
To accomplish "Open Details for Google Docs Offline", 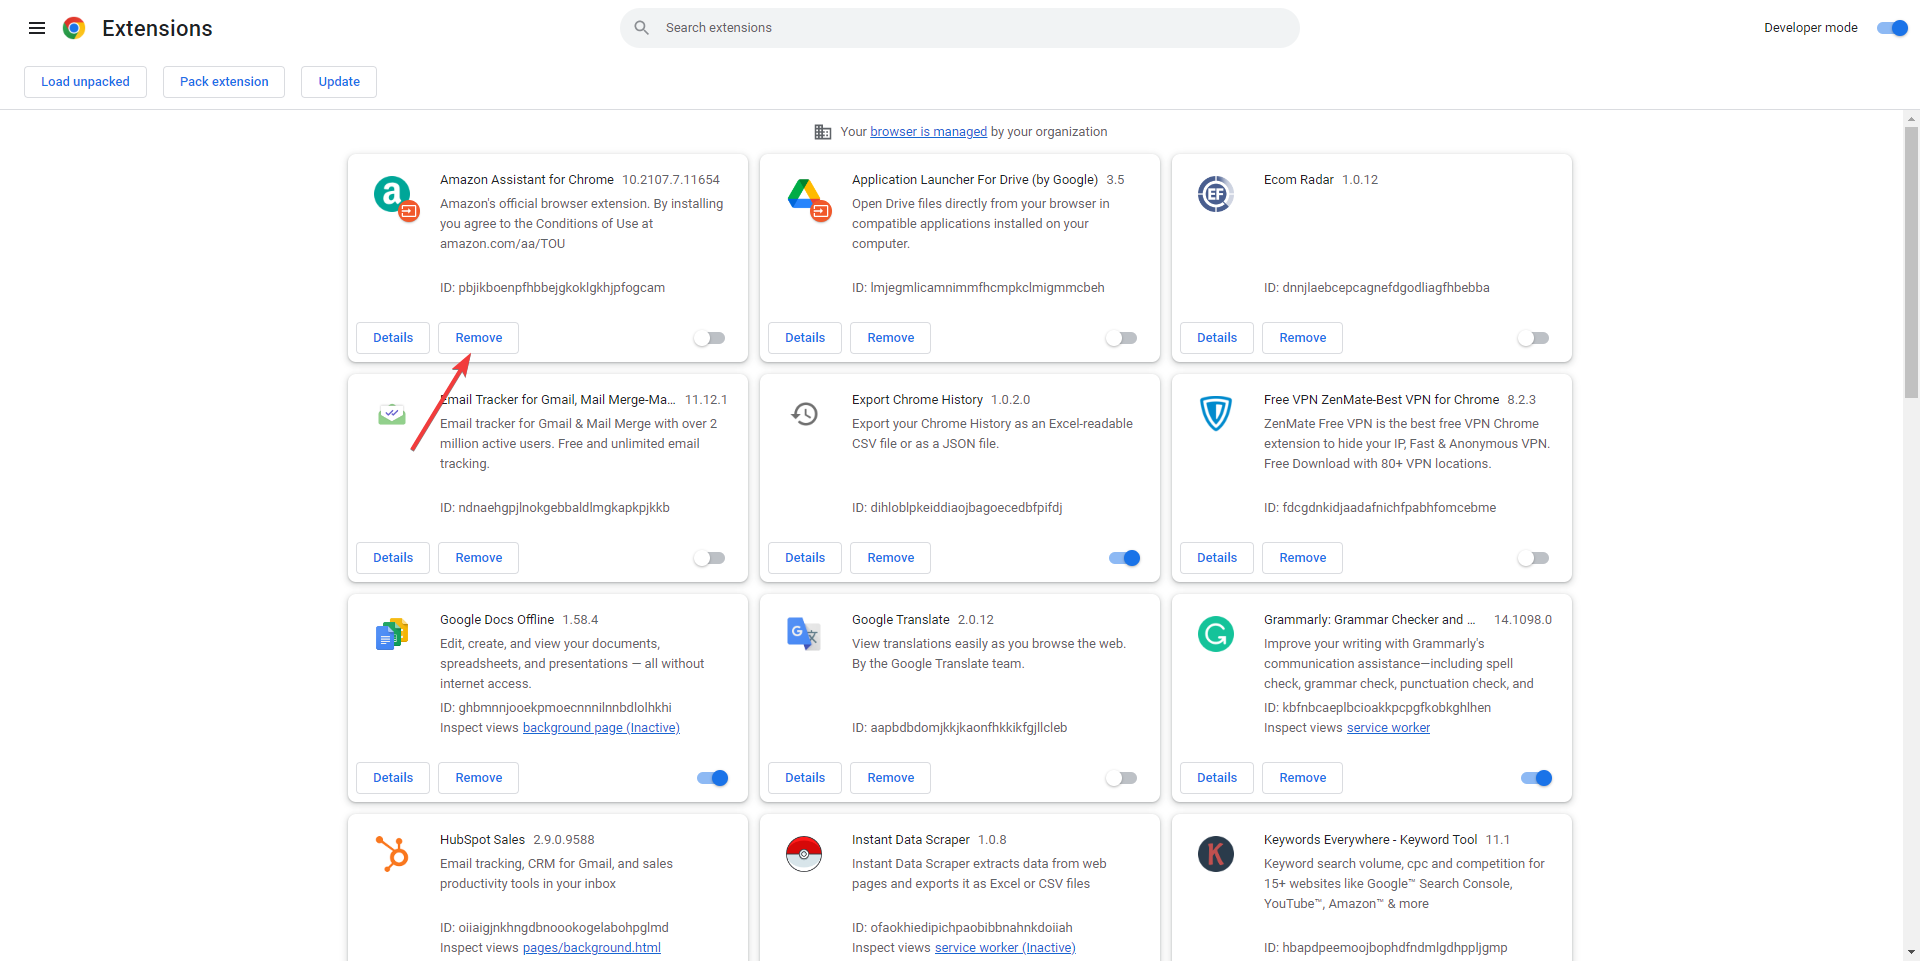I will click(393, 778).
